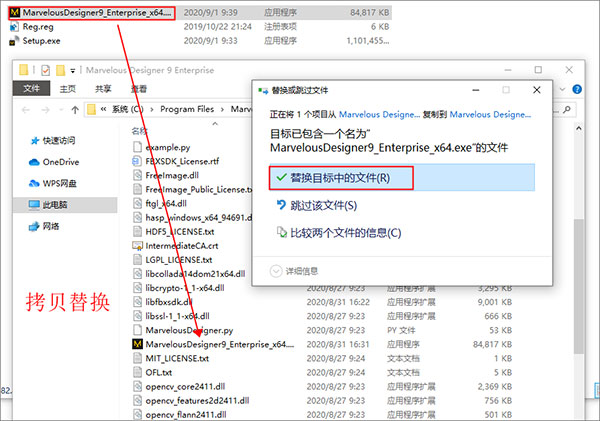Click the 网络 network icon
The image size is (600, 421).
34,226
